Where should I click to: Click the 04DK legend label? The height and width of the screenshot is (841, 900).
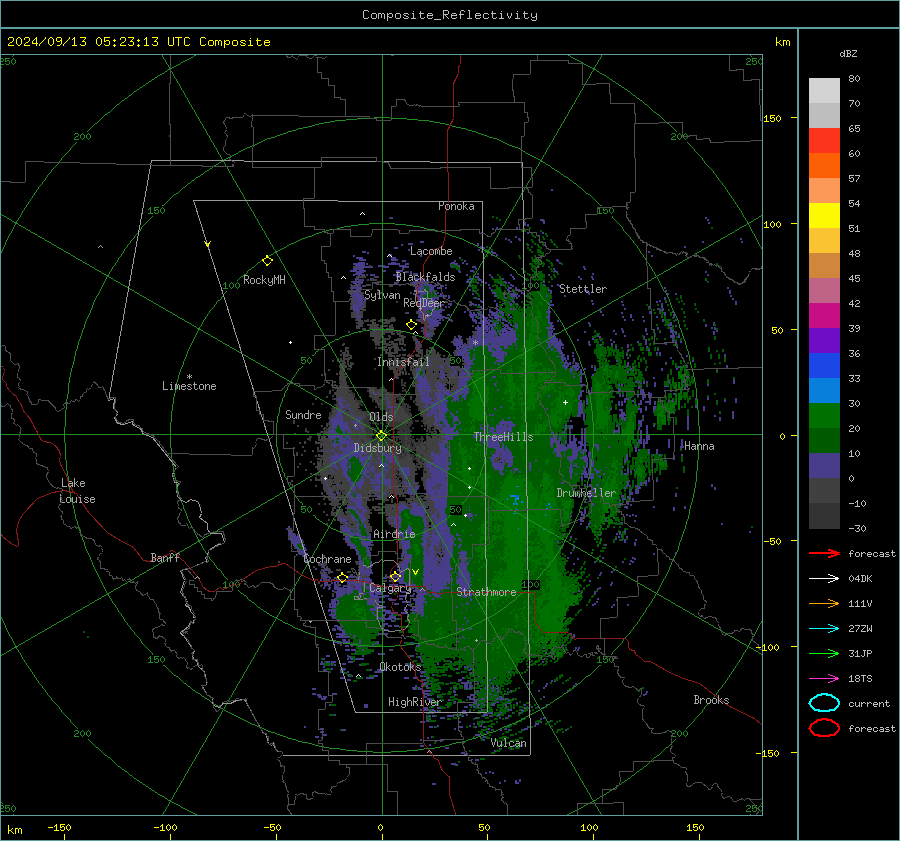point(860,579)
